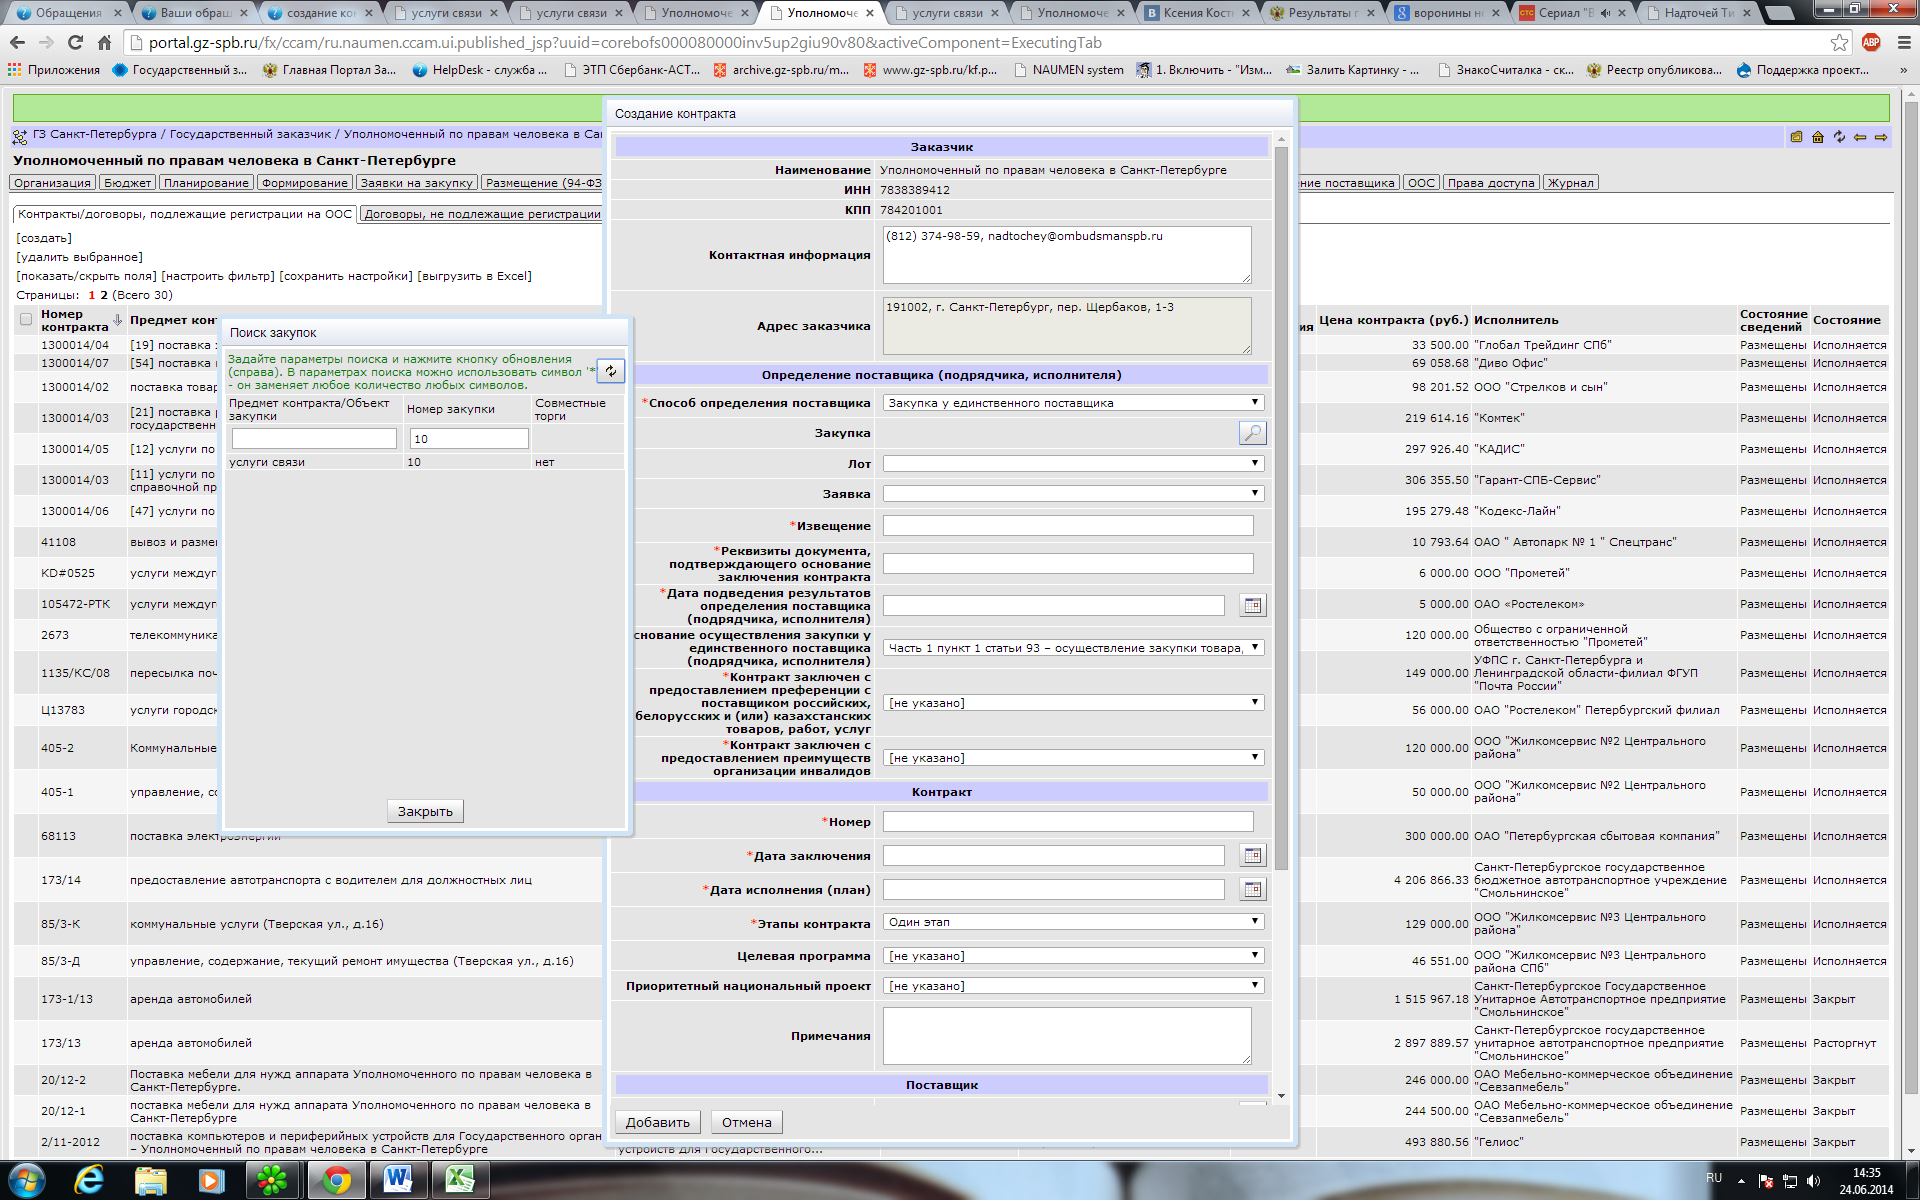
Task: Click the Контактная информация text area
Action: click(1067, 254)
